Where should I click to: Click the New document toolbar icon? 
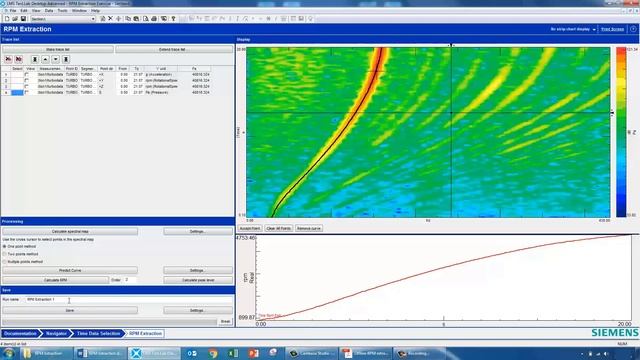(7, 19)
